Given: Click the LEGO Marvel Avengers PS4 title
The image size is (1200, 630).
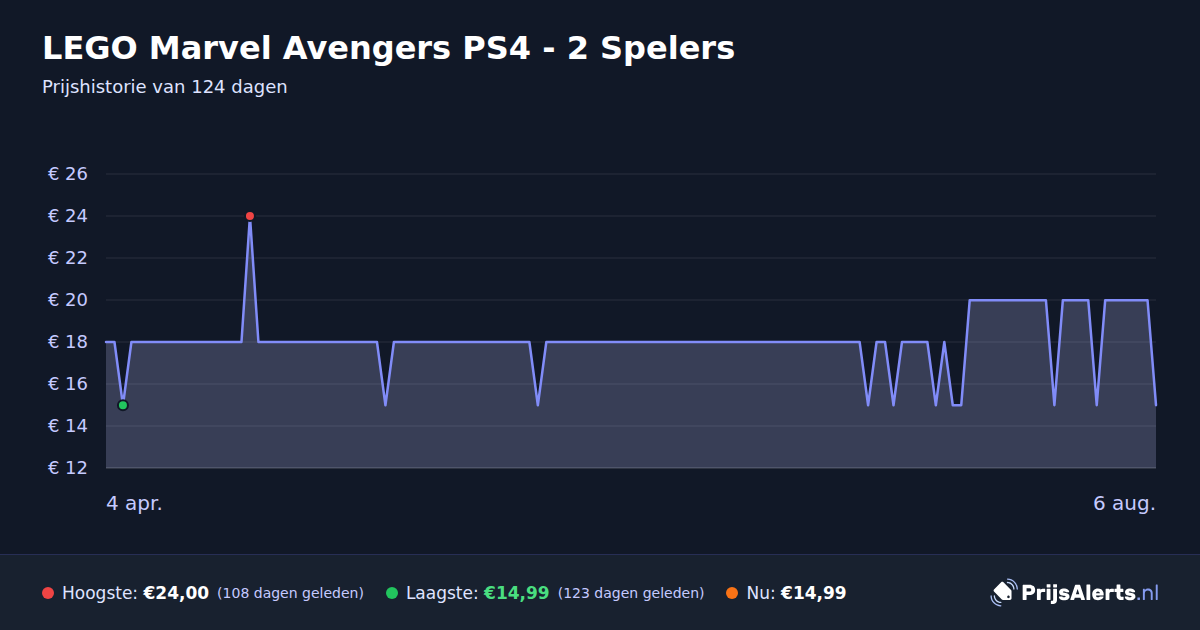Looking at the screenshot, I should point(388,48).
